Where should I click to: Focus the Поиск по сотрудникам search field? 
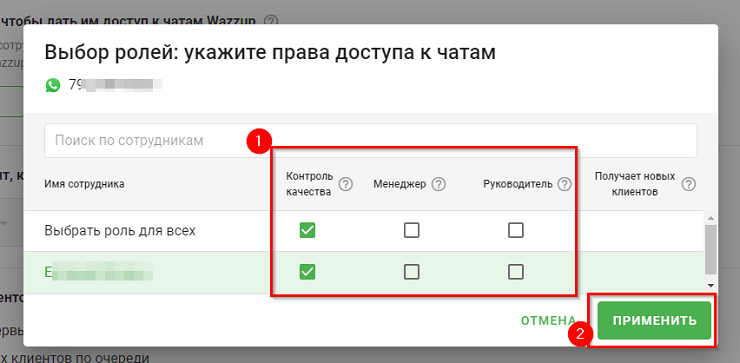[x=370, y=141]
